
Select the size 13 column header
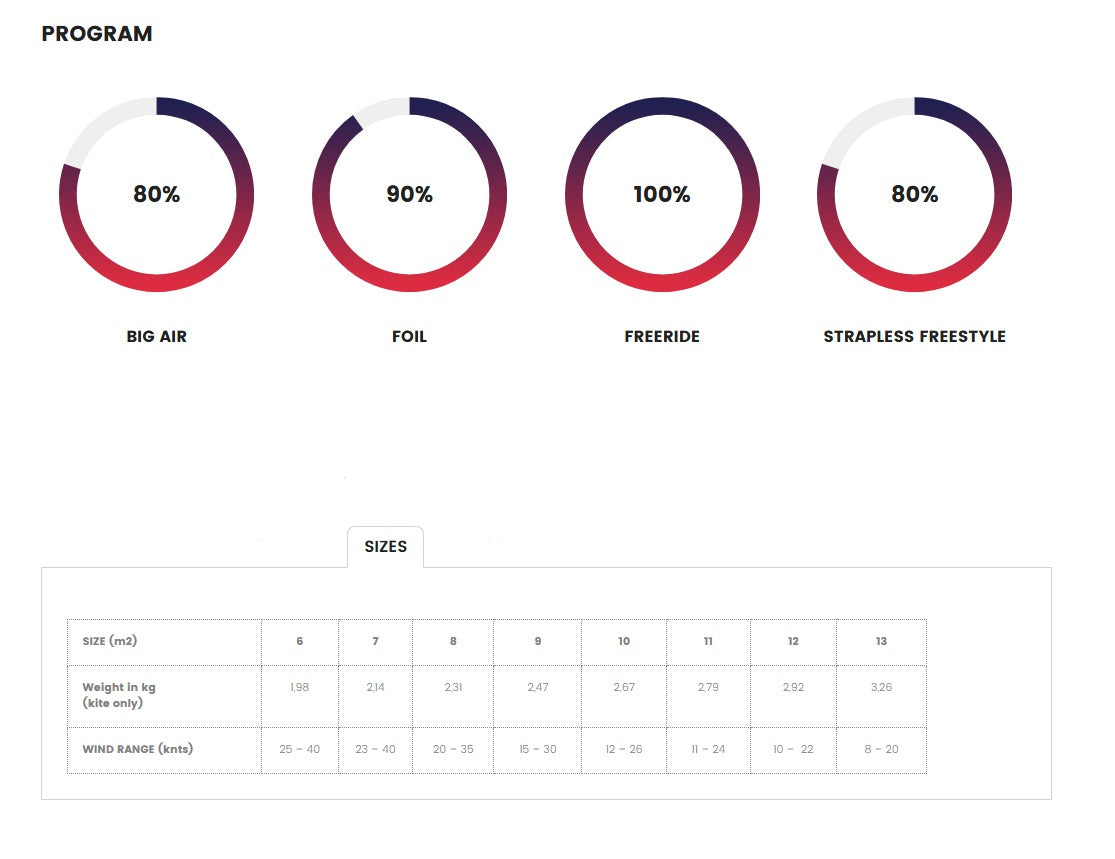click(x=881, y=641)
